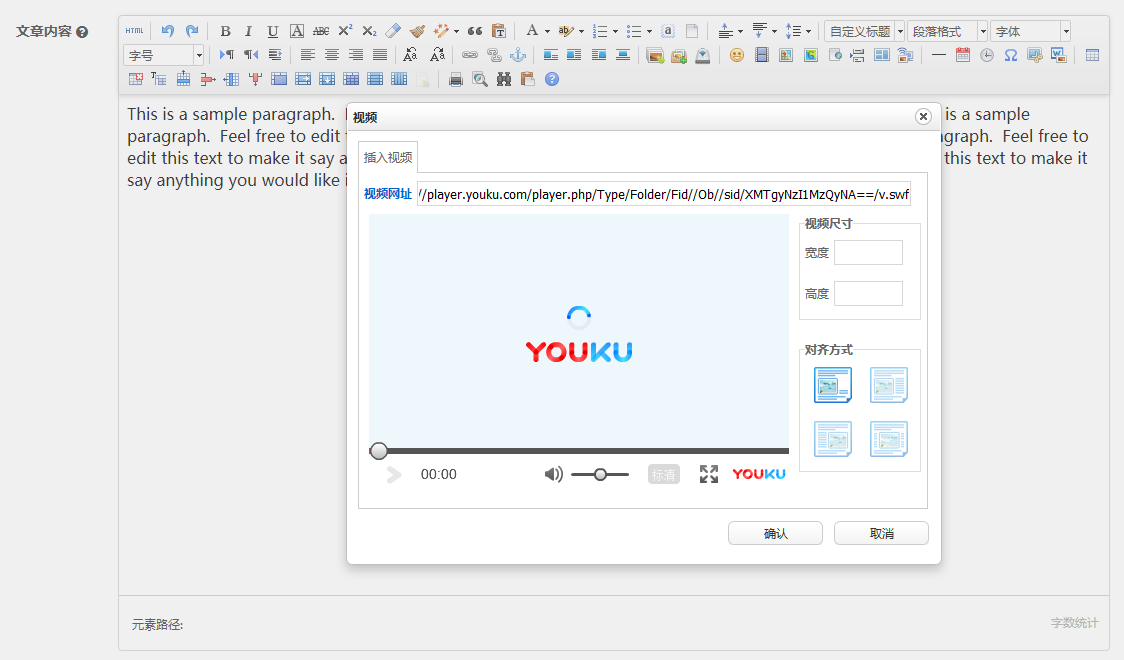1124x660 pixels.
Task: Open editor help question mark icon
Action: coord(551,80)
